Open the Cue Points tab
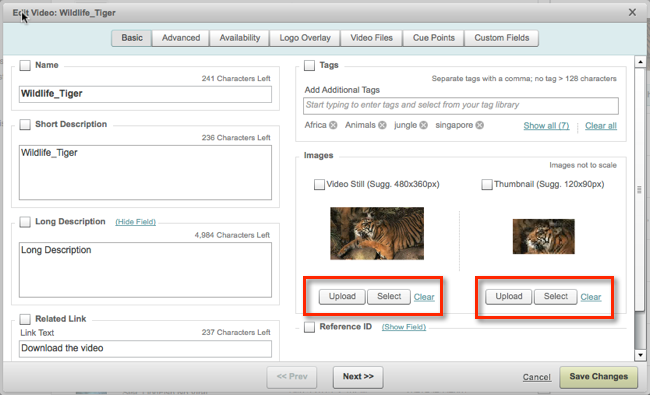The width and height of the screenshot is (650, 395). [434, 38]
